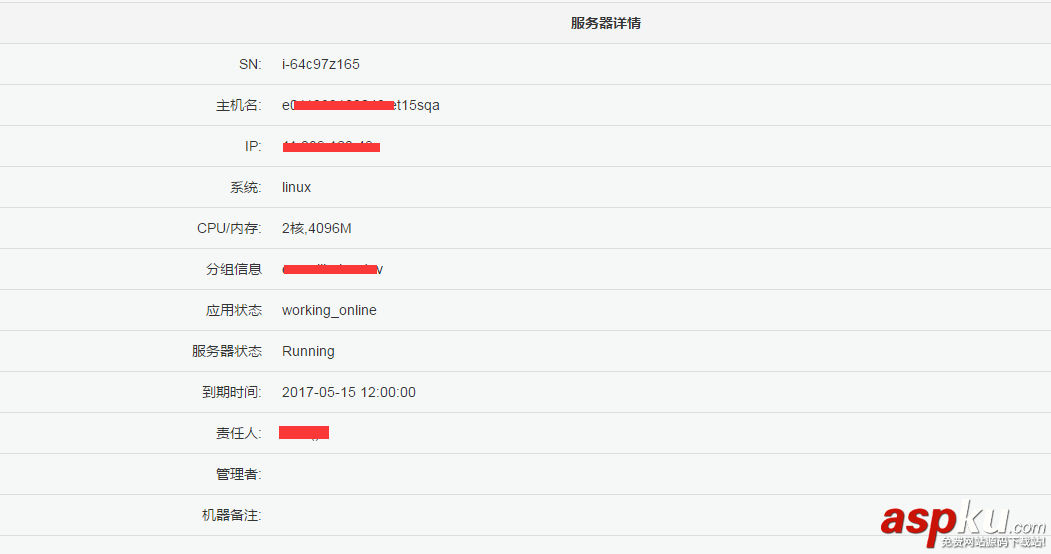The height and width of the screenshot is (554, 1051).
Task: Select the SN value i-64c97z165
Action: [320, 64]
